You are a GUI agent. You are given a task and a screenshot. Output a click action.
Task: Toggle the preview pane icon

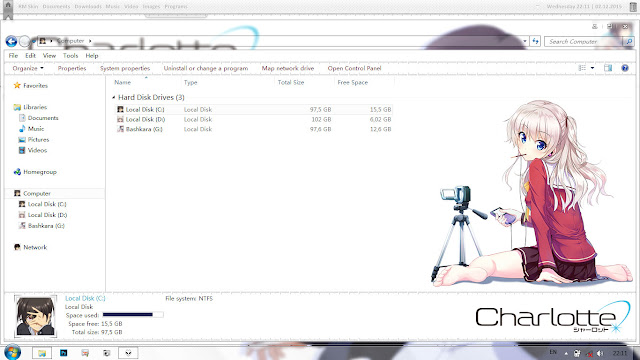click(608, 68)
